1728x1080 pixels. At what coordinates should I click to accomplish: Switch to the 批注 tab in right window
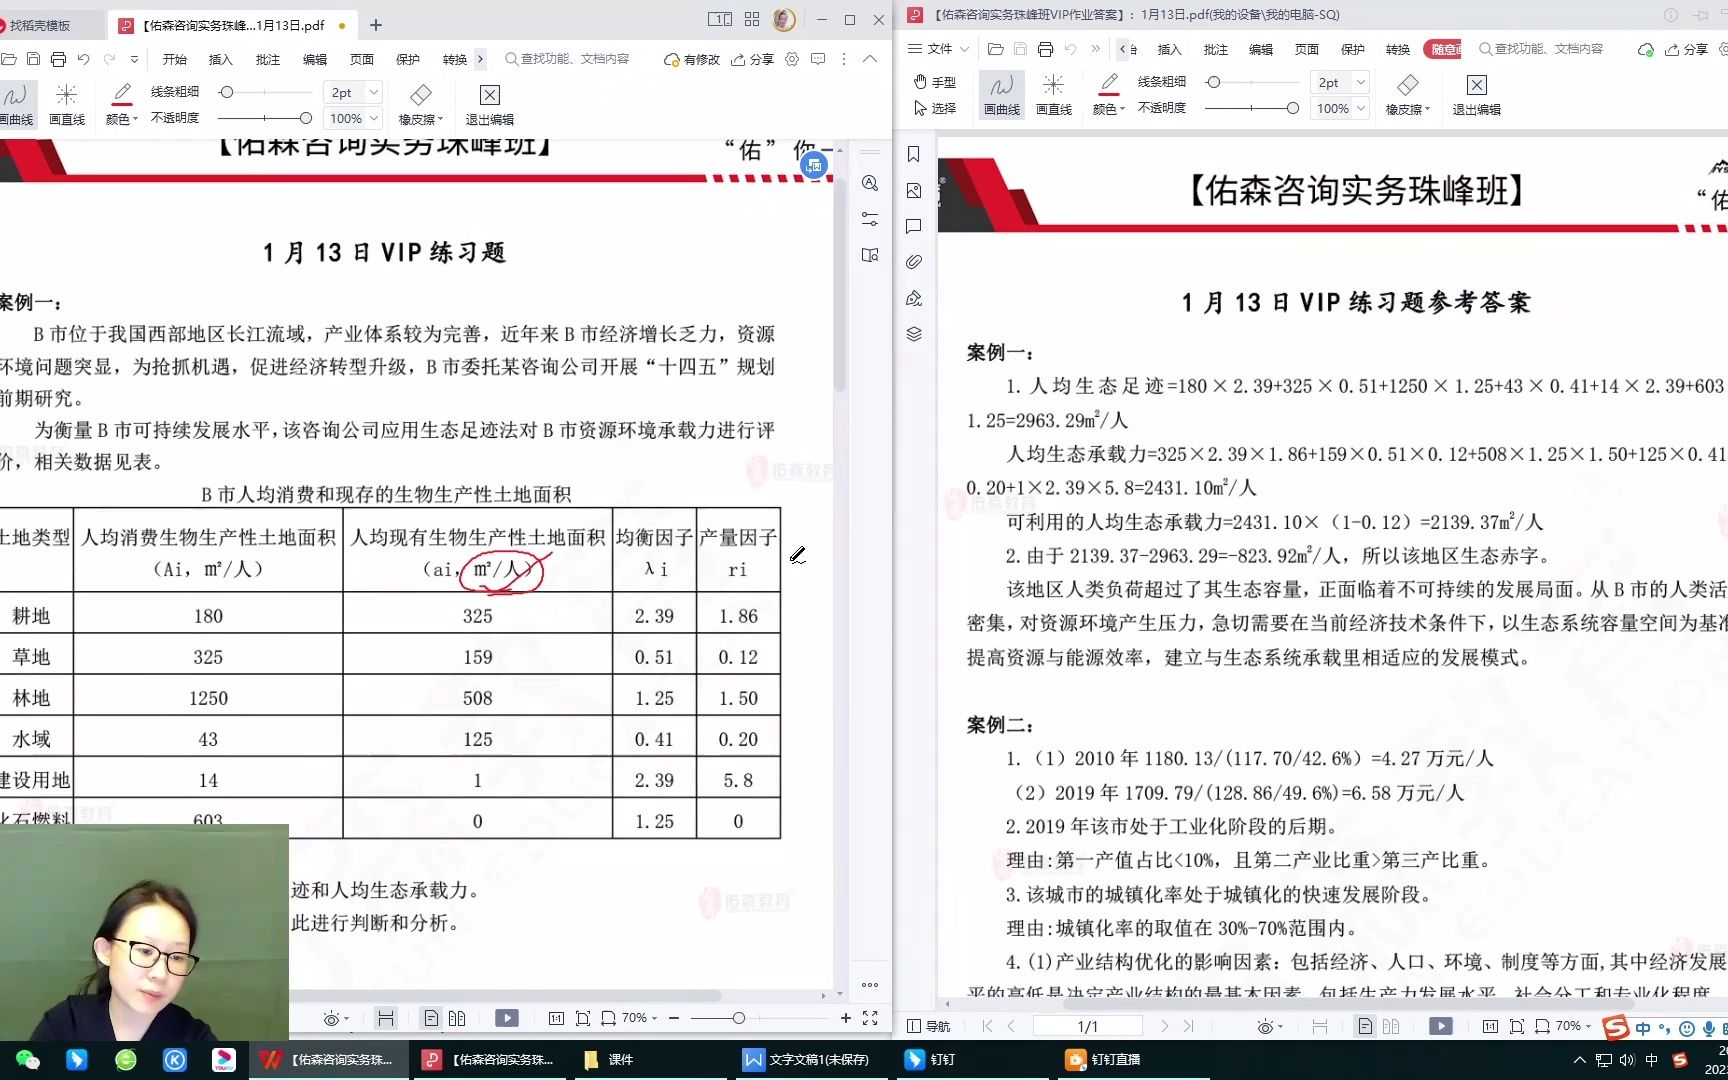point(1215,48)
